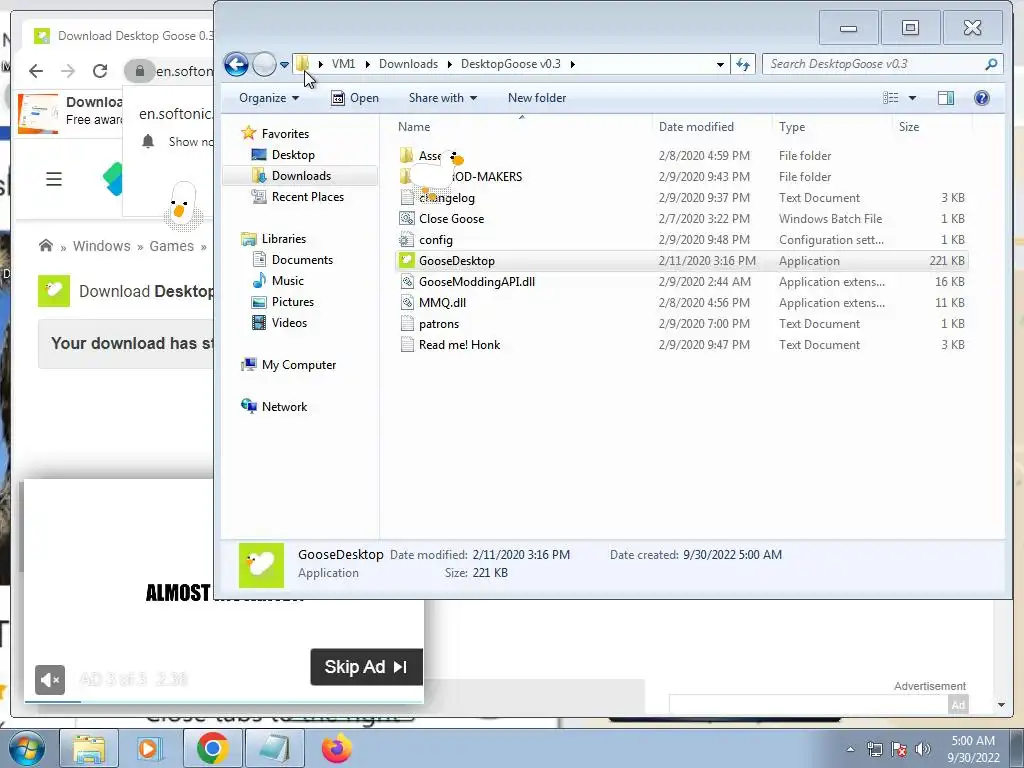Image resolution: width=1024 pixels, height=768 pixels.
Task: Open the Softonic hamburger menu
Action: 54,179
